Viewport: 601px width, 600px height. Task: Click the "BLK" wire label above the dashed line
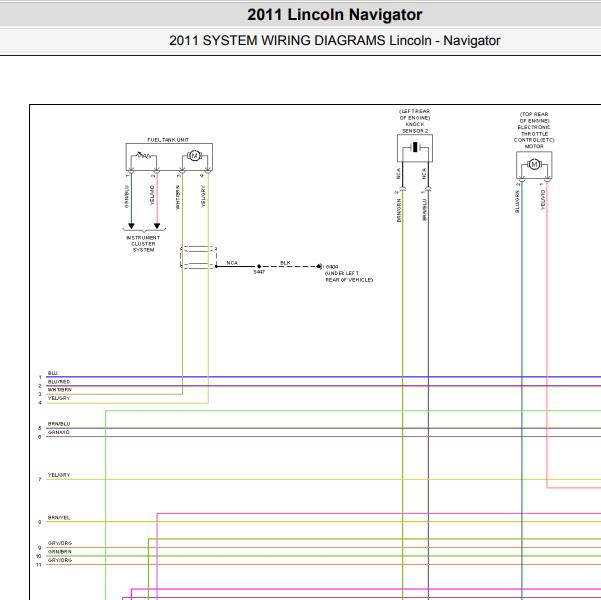(286, 263)
